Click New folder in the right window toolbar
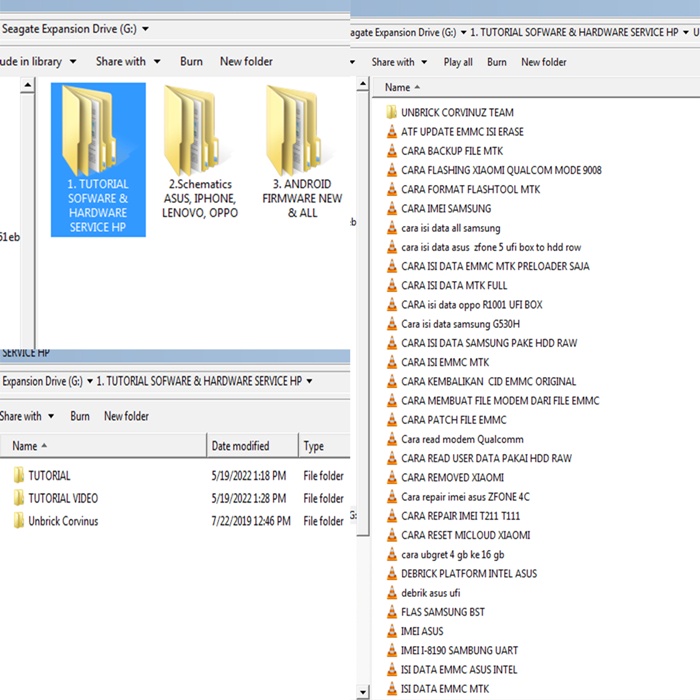This screenshot has height=700, width=700. (544, 62)
